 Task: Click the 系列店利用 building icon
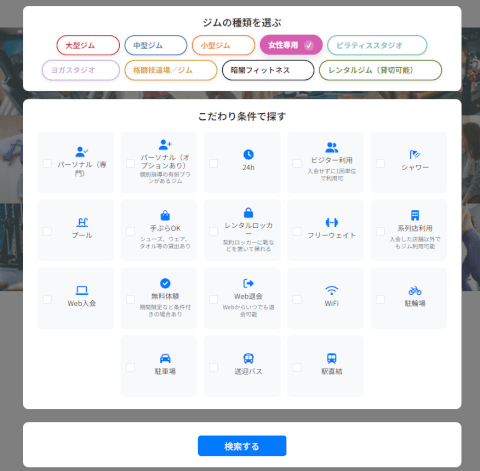[x=415, y=215]
